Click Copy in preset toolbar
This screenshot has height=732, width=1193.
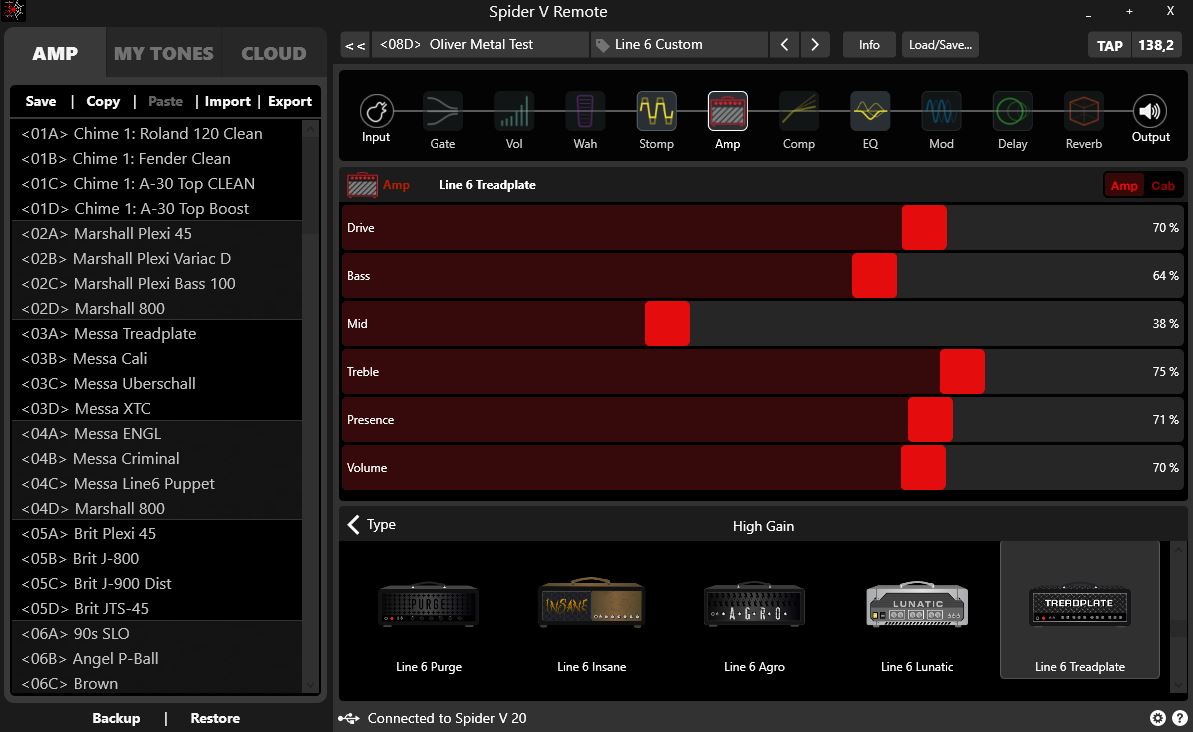(103, 101)
